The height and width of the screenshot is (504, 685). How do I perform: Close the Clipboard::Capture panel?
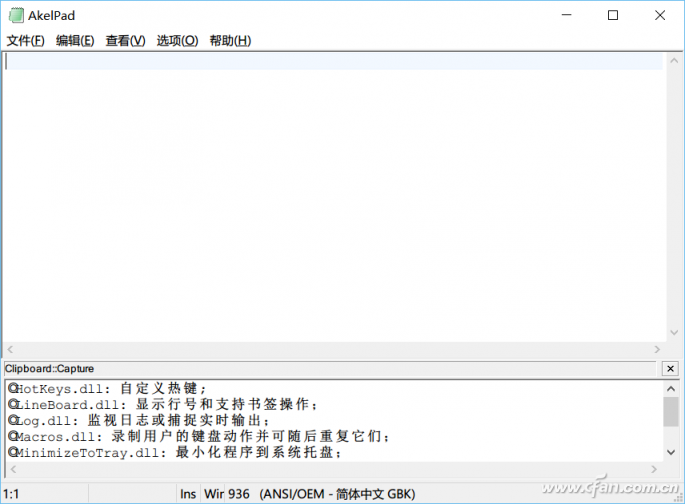pos(671,369)
